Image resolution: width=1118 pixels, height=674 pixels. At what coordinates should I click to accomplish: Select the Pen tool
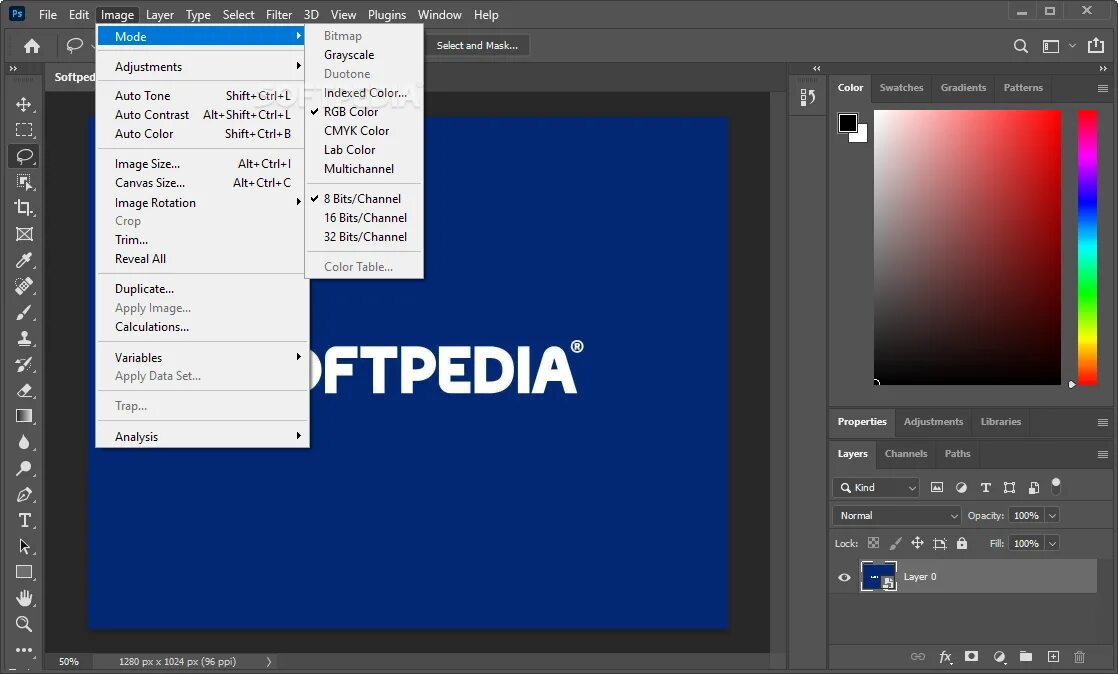[x=24, y=494]
